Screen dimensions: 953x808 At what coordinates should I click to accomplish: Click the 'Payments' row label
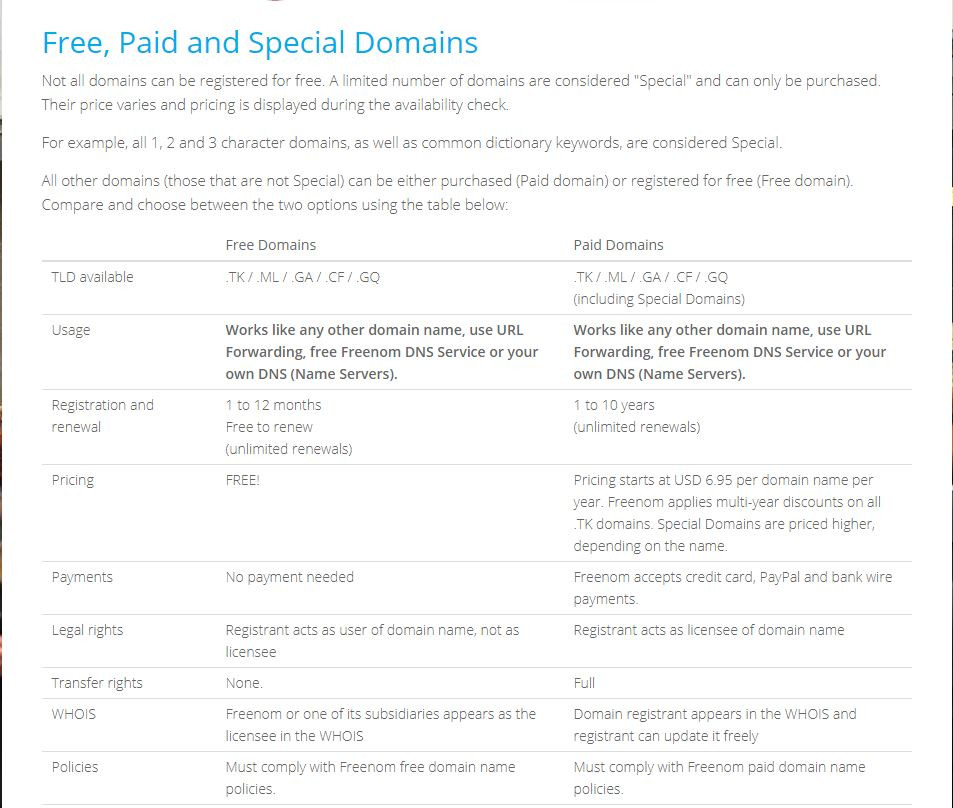coord(82,577)
